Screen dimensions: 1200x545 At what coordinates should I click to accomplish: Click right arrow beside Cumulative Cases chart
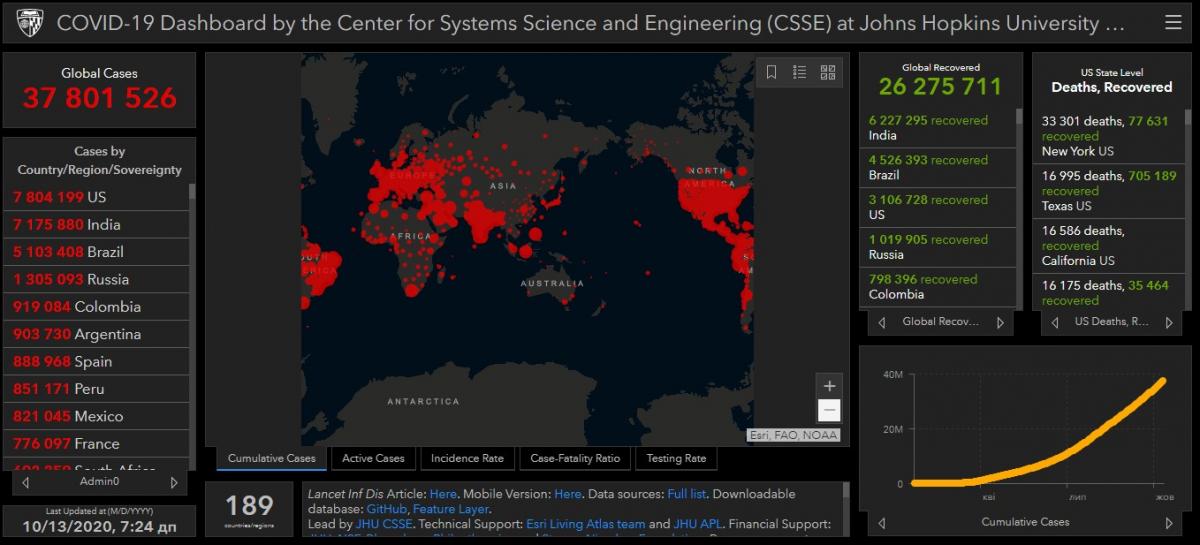[x=1169, y=522]
